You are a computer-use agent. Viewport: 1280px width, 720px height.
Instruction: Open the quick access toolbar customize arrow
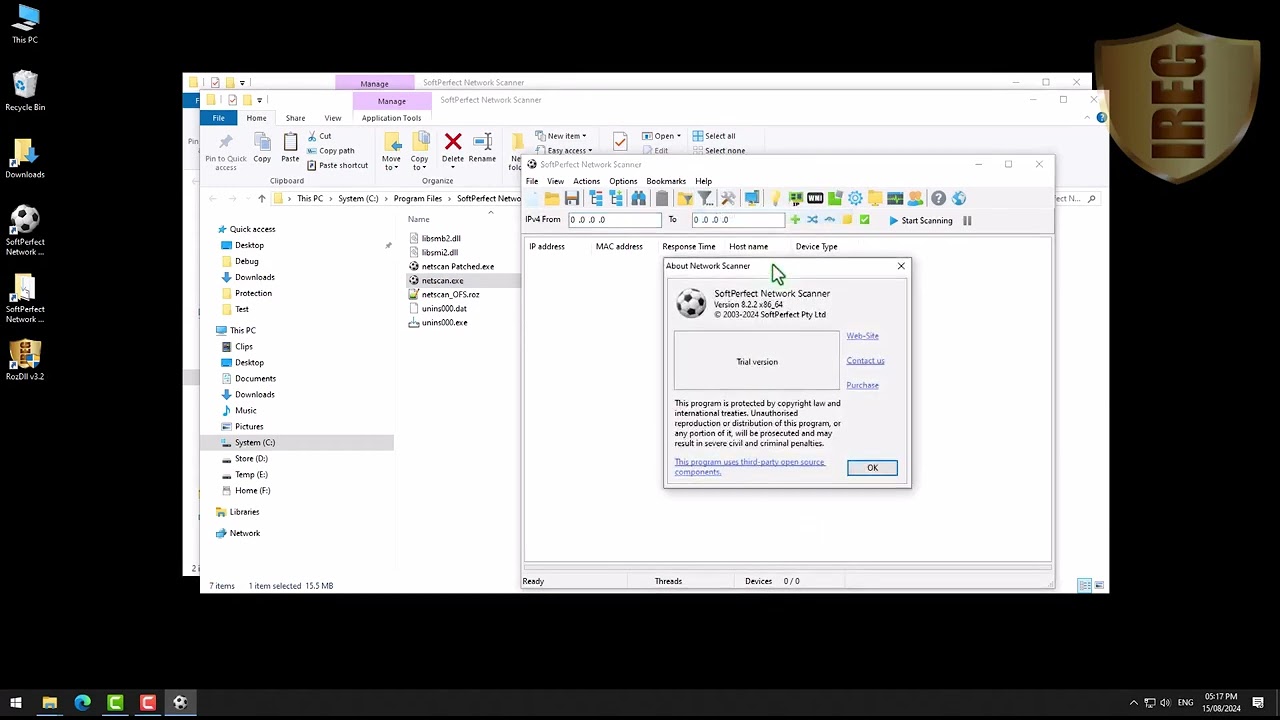coord(259,100)
